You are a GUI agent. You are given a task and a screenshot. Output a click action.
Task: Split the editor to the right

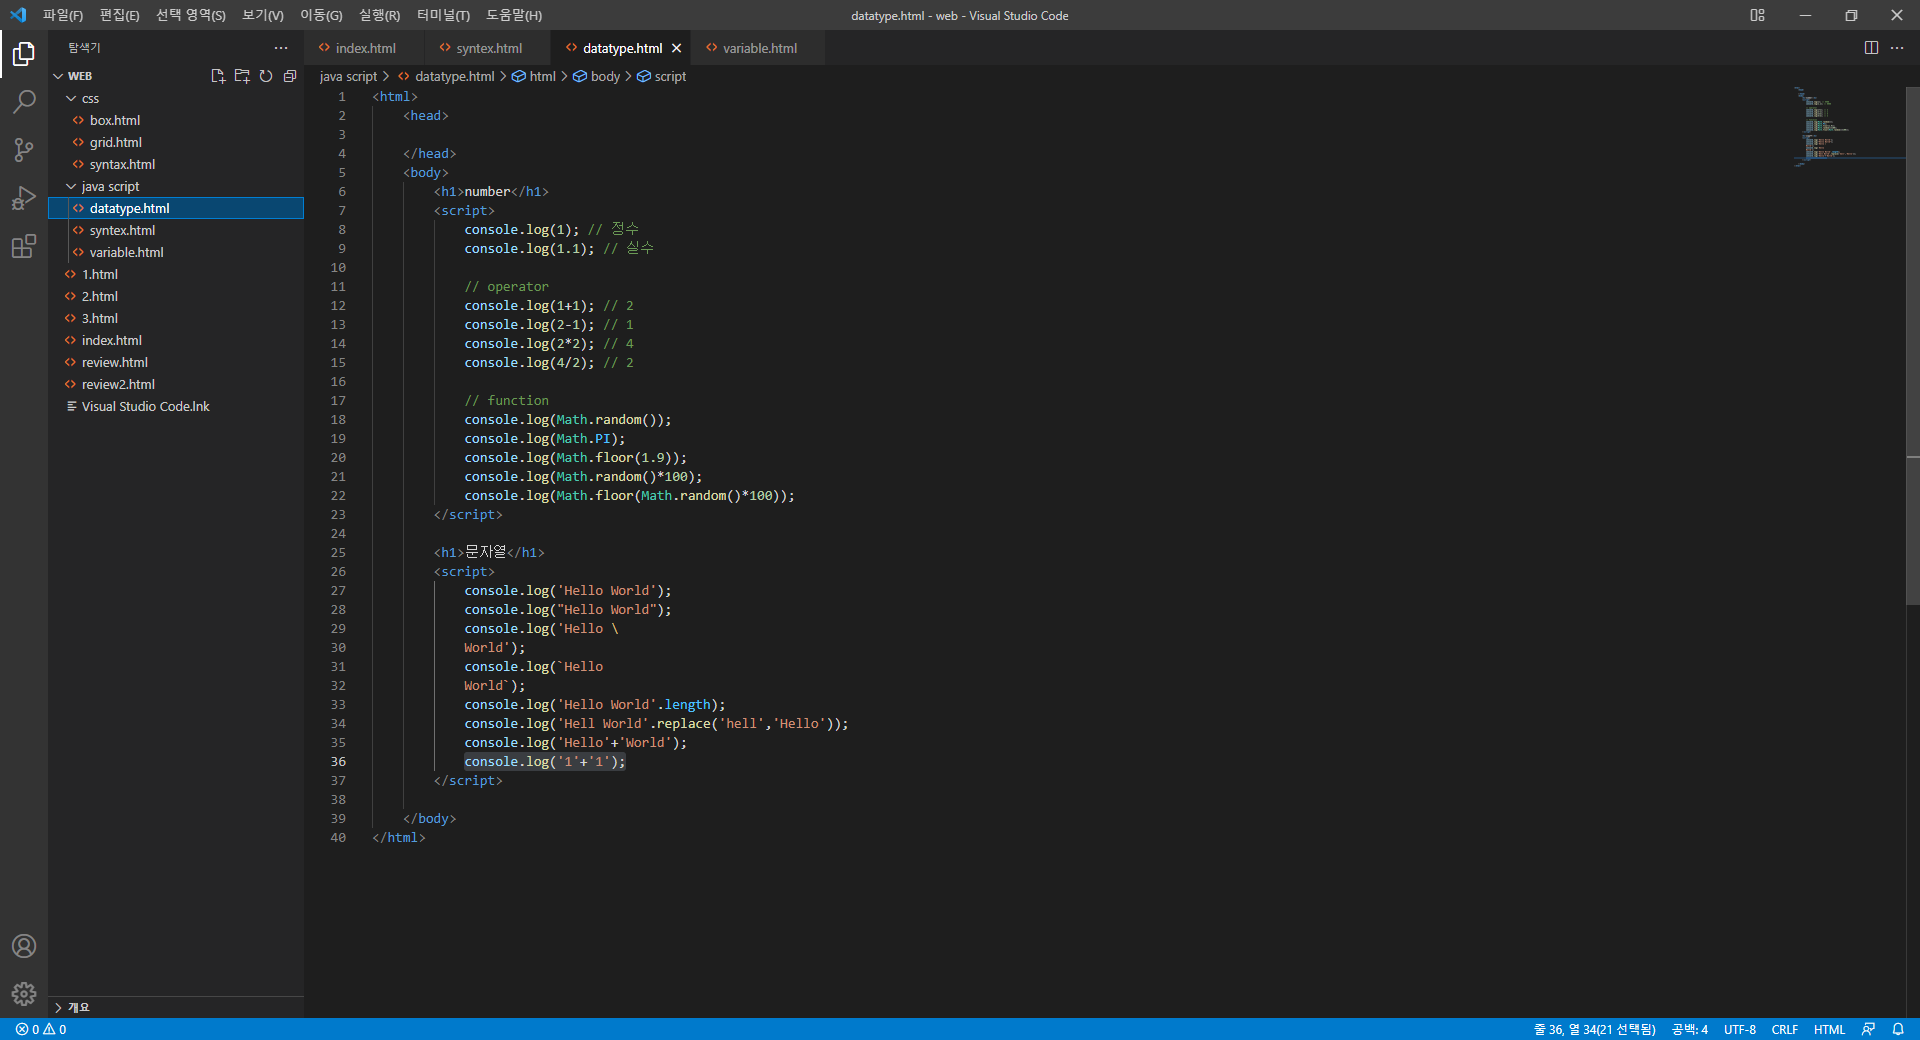tap(1871, 48)
